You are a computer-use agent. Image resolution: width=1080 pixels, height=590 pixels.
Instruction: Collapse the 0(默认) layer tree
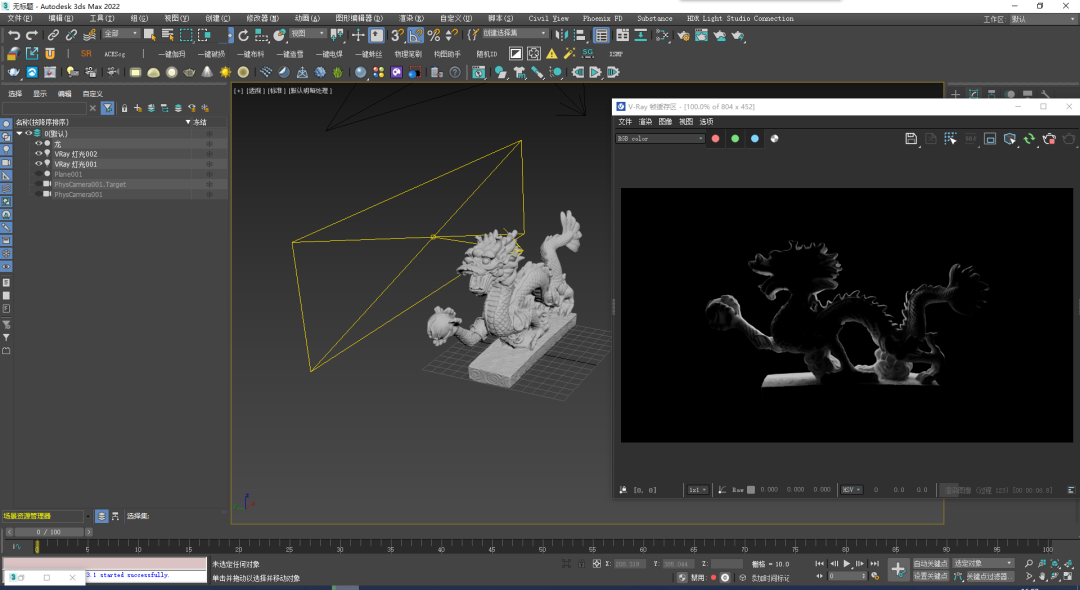(x=19, y=133)
